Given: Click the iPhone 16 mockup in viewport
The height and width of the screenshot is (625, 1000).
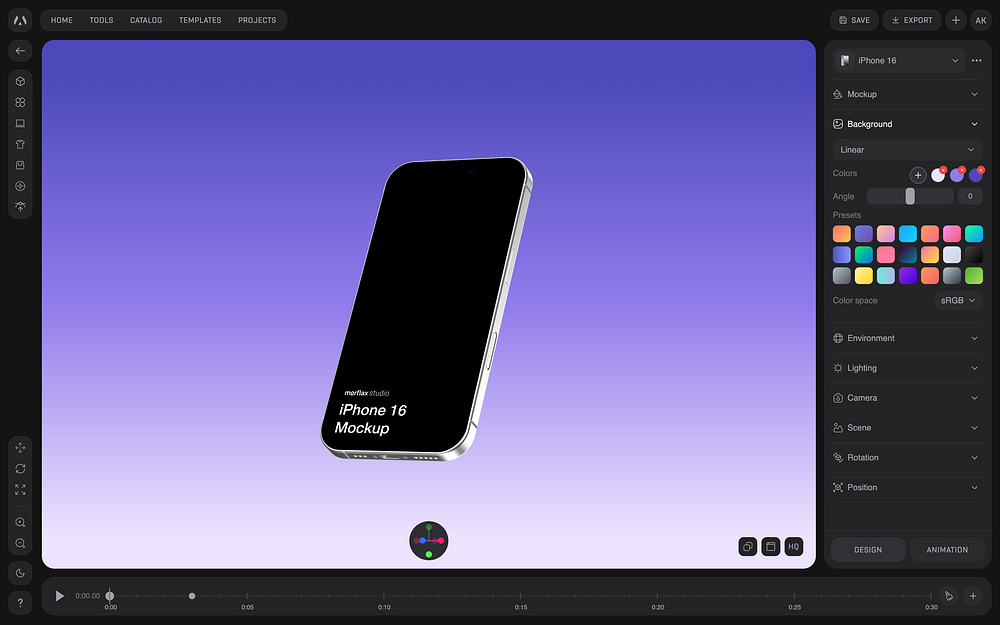Looking at the screenshot, I should coord(426,309).
